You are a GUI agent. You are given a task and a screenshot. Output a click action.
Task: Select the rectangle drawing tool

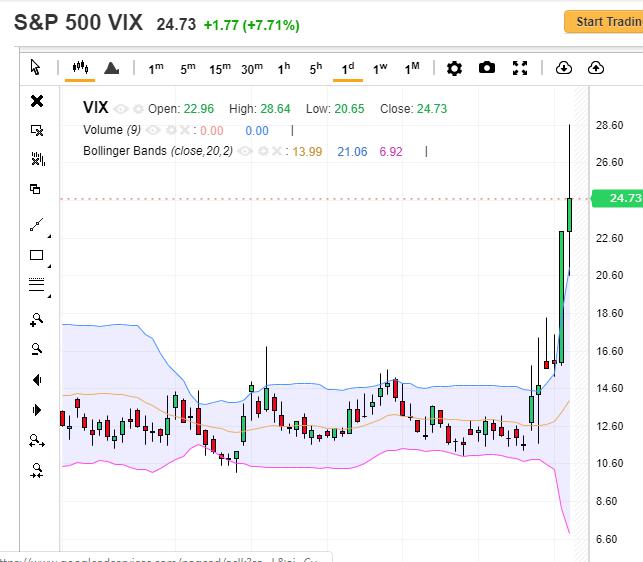[x=36, y=255]
